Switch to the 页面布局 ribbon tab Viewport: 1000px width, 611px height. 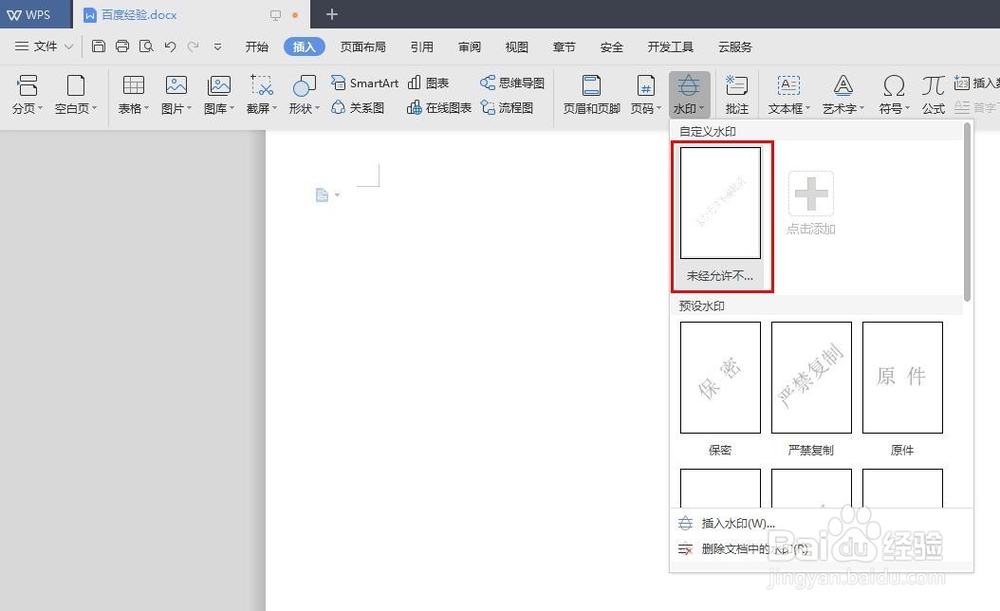click(x=364, y=46)
